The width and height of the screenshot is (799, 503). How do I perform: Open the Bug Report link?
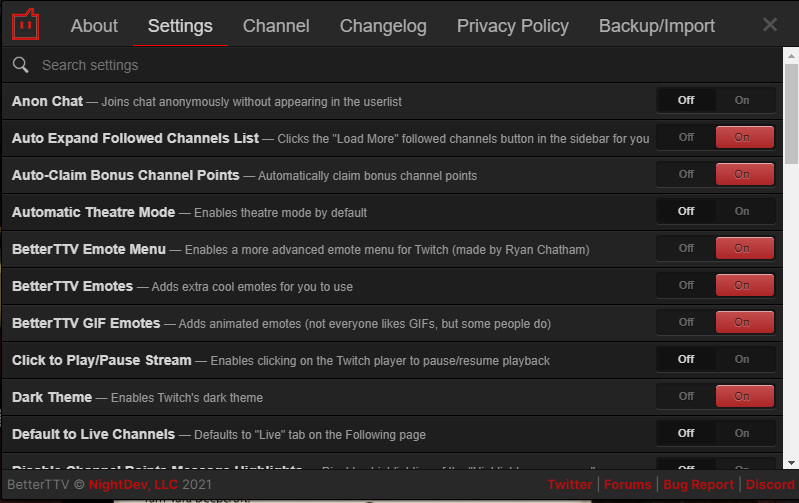pyautogui.click(x=698, y=484)
